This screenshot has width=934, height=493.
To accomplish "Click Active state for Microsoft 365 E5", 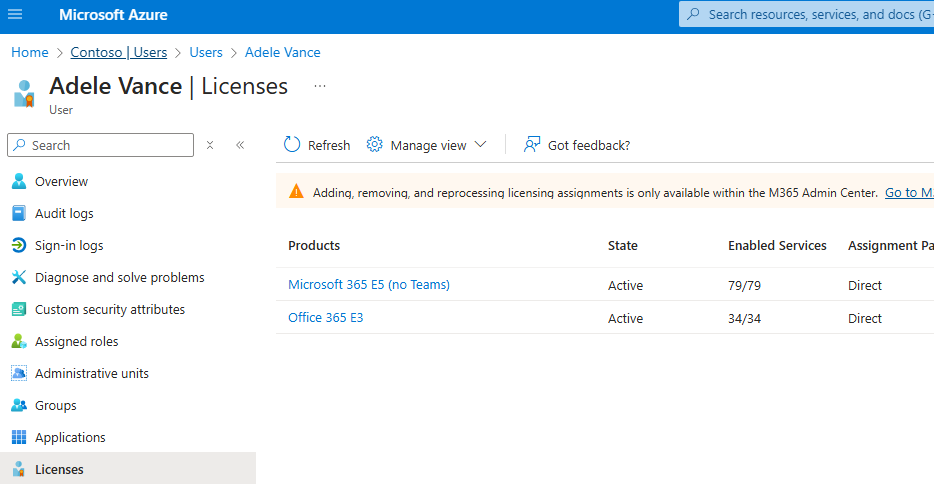I will (x=625, y=285).
